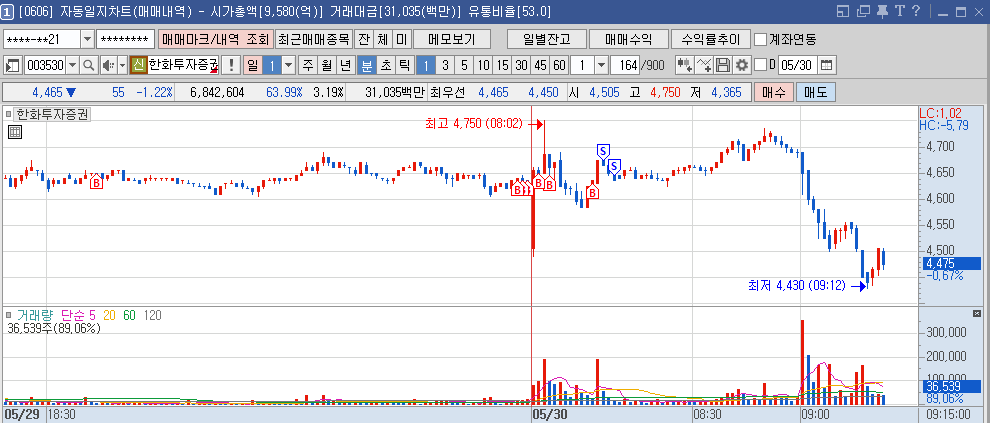Select the 초 second chart toggle
The width and height of the screenshot is (990, 423).
point(385,65)
